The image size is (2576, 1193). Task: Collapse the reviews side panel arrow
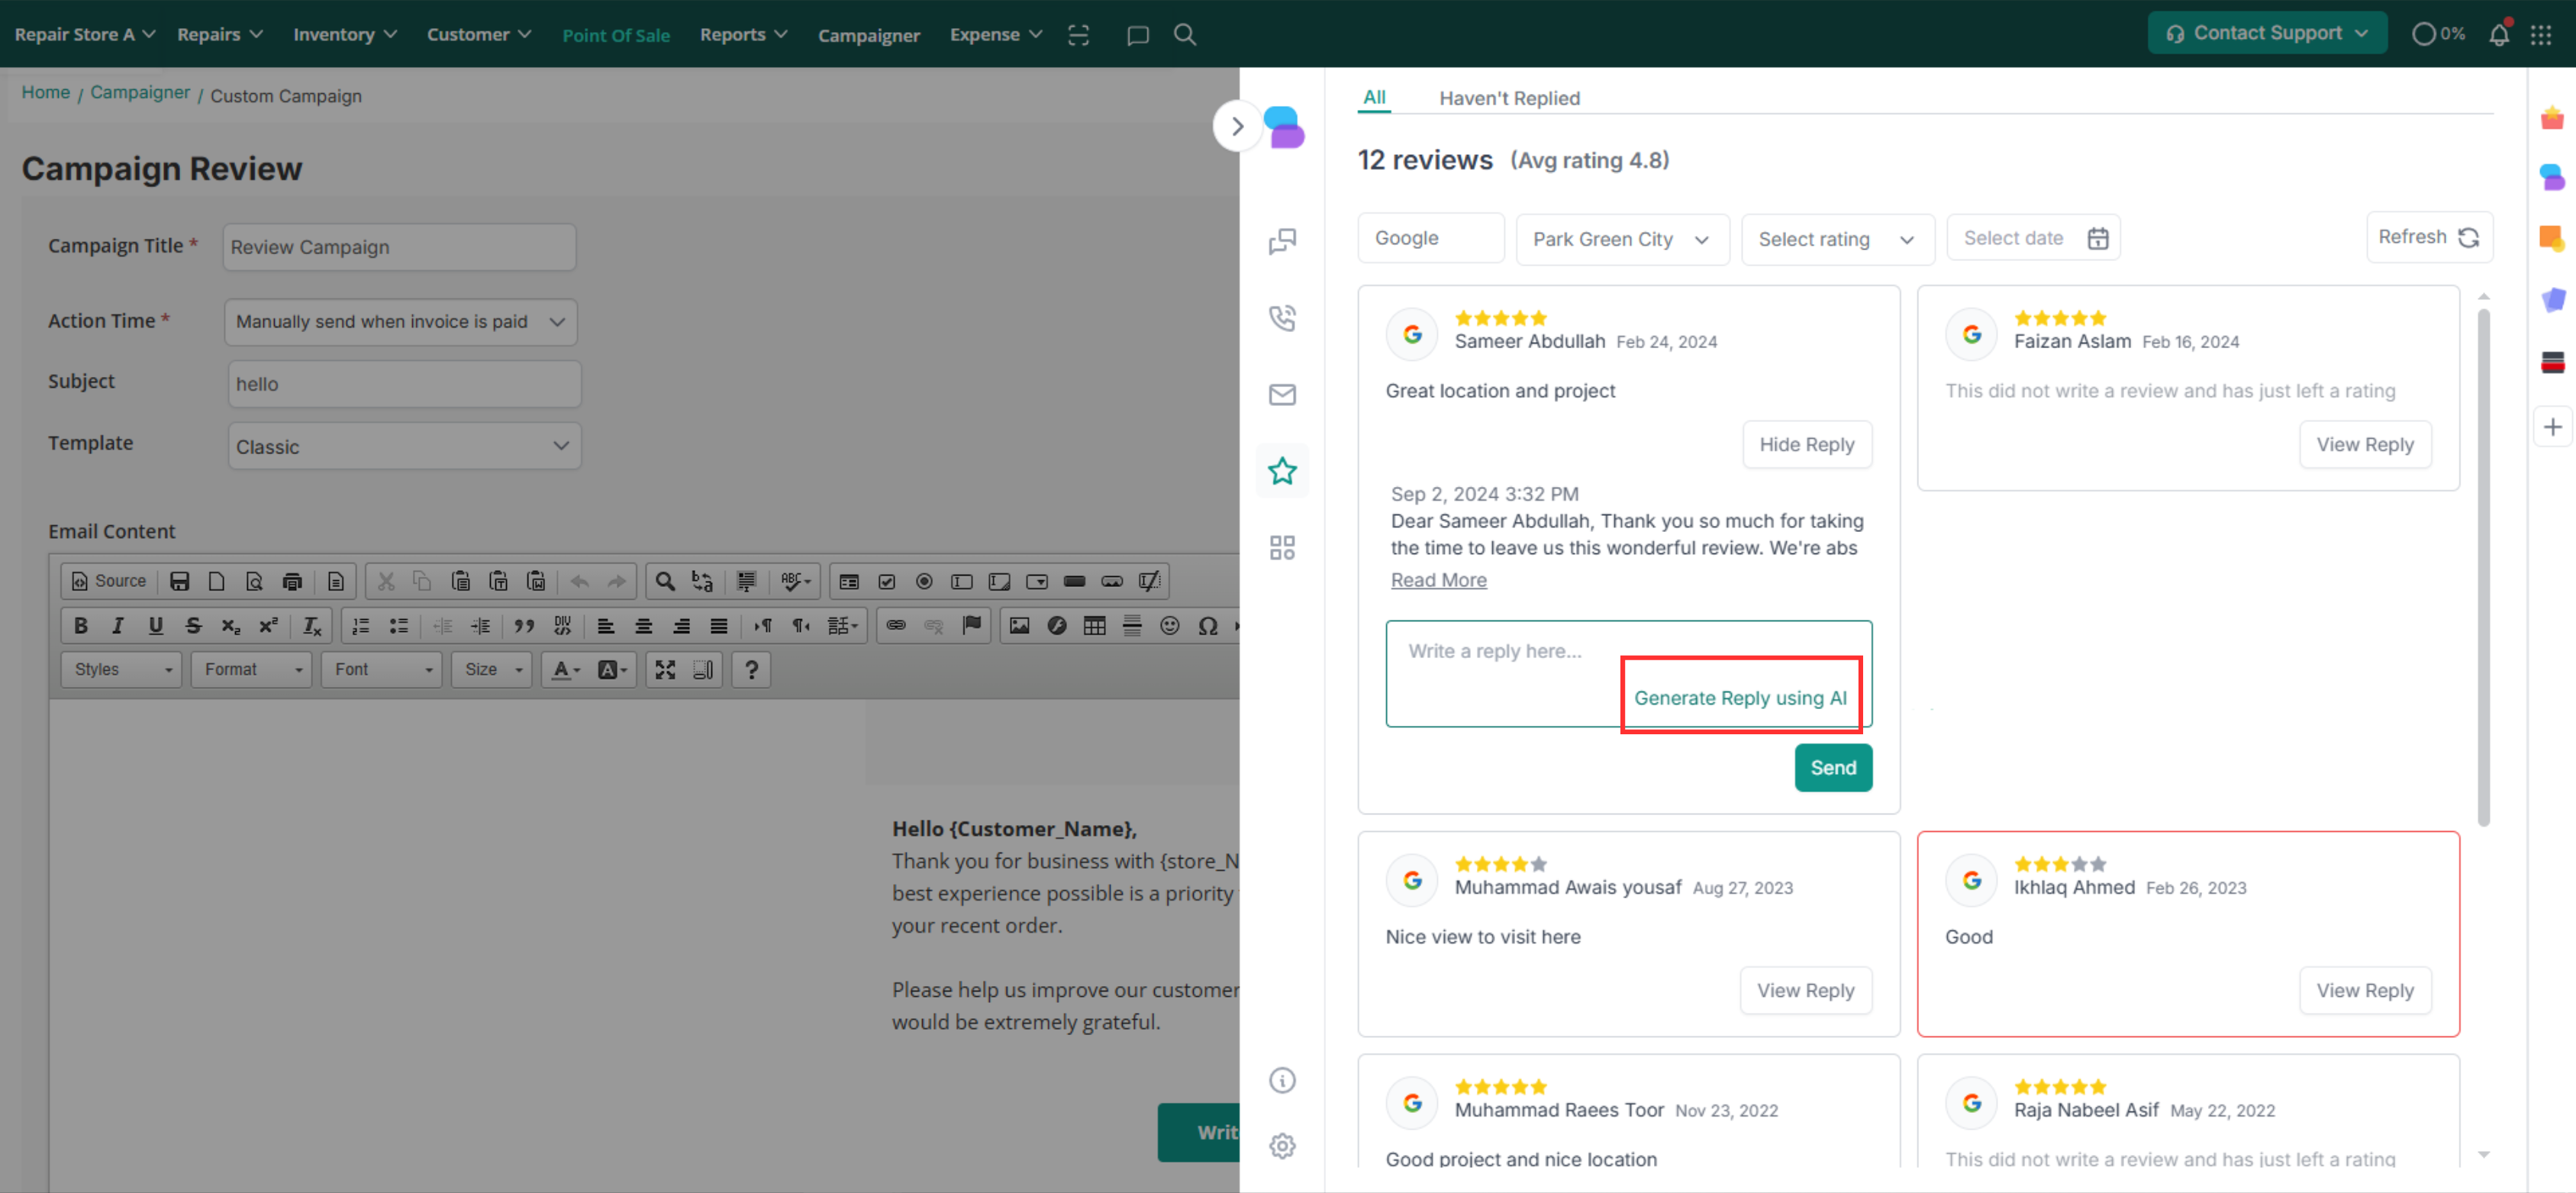point(1238,127)
